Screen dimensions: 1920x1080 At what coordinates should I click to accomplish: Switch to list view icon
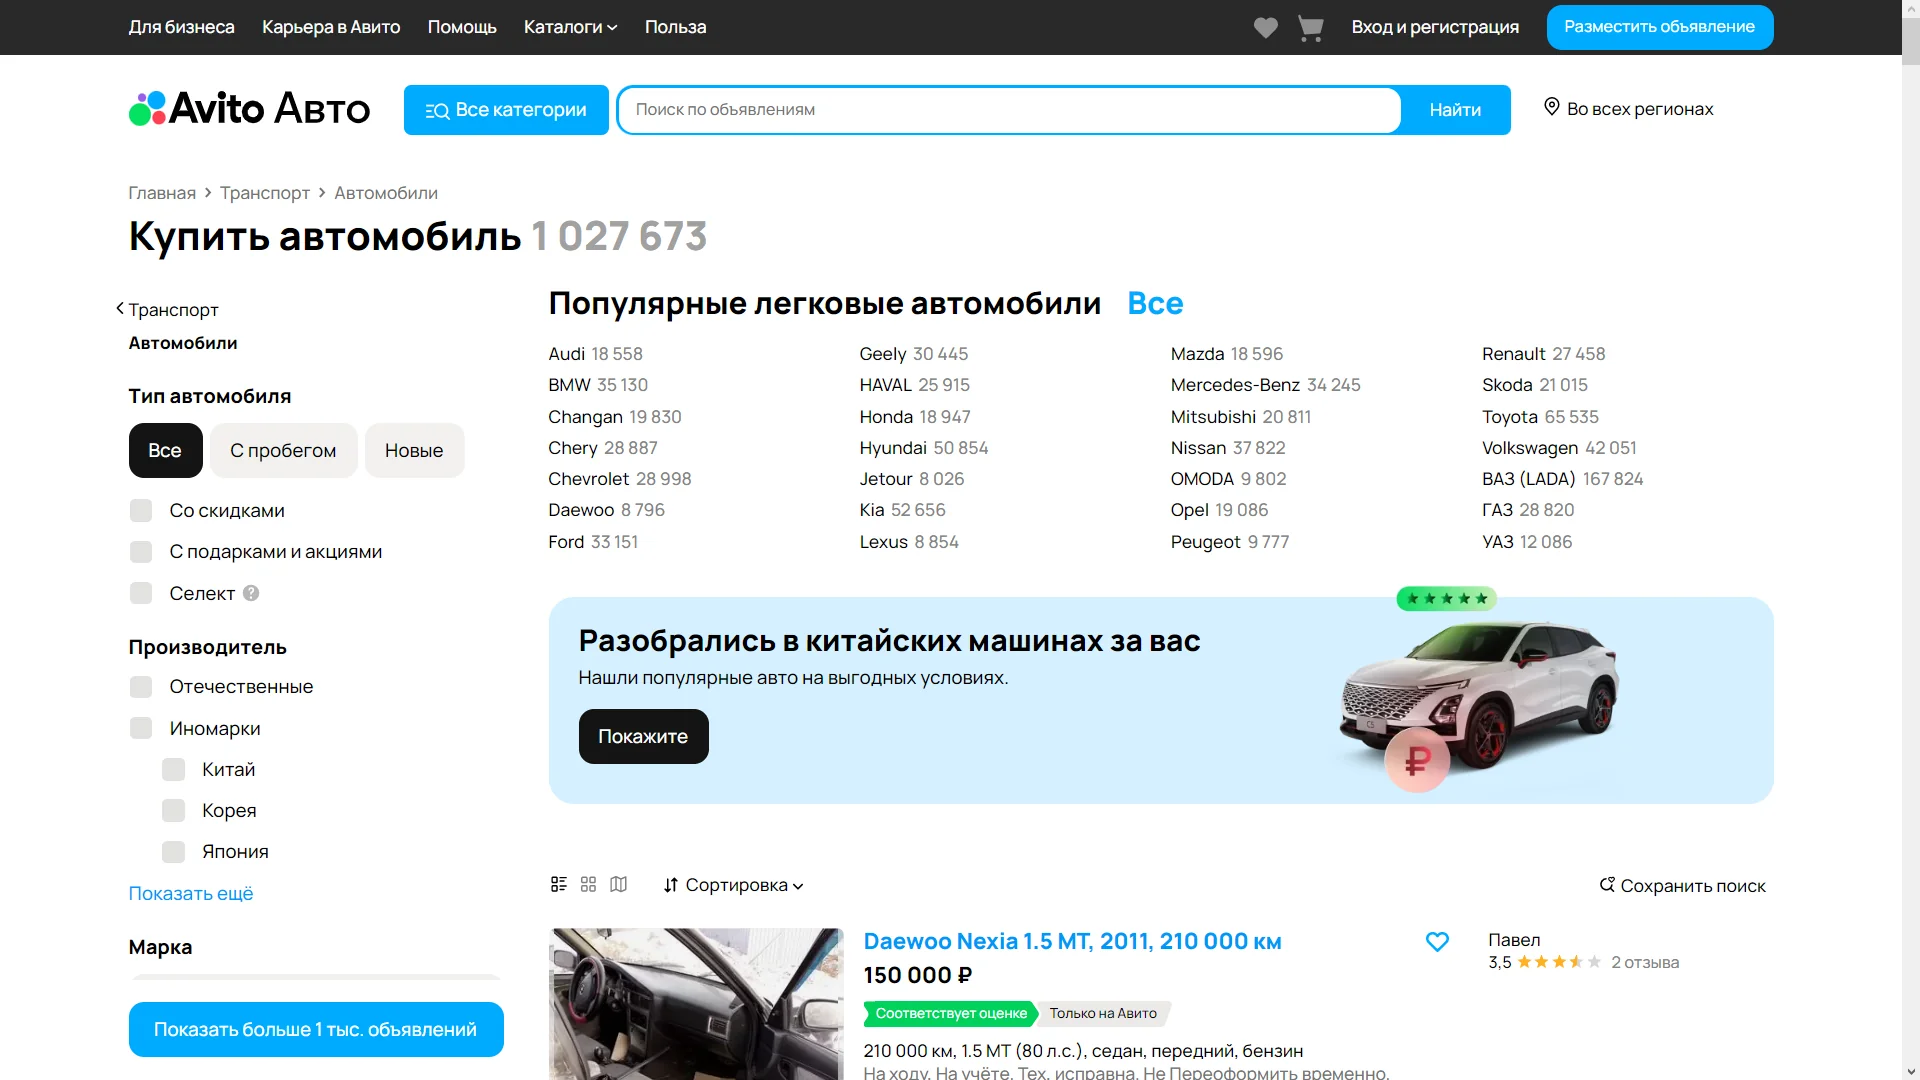(x=558, y=884)
